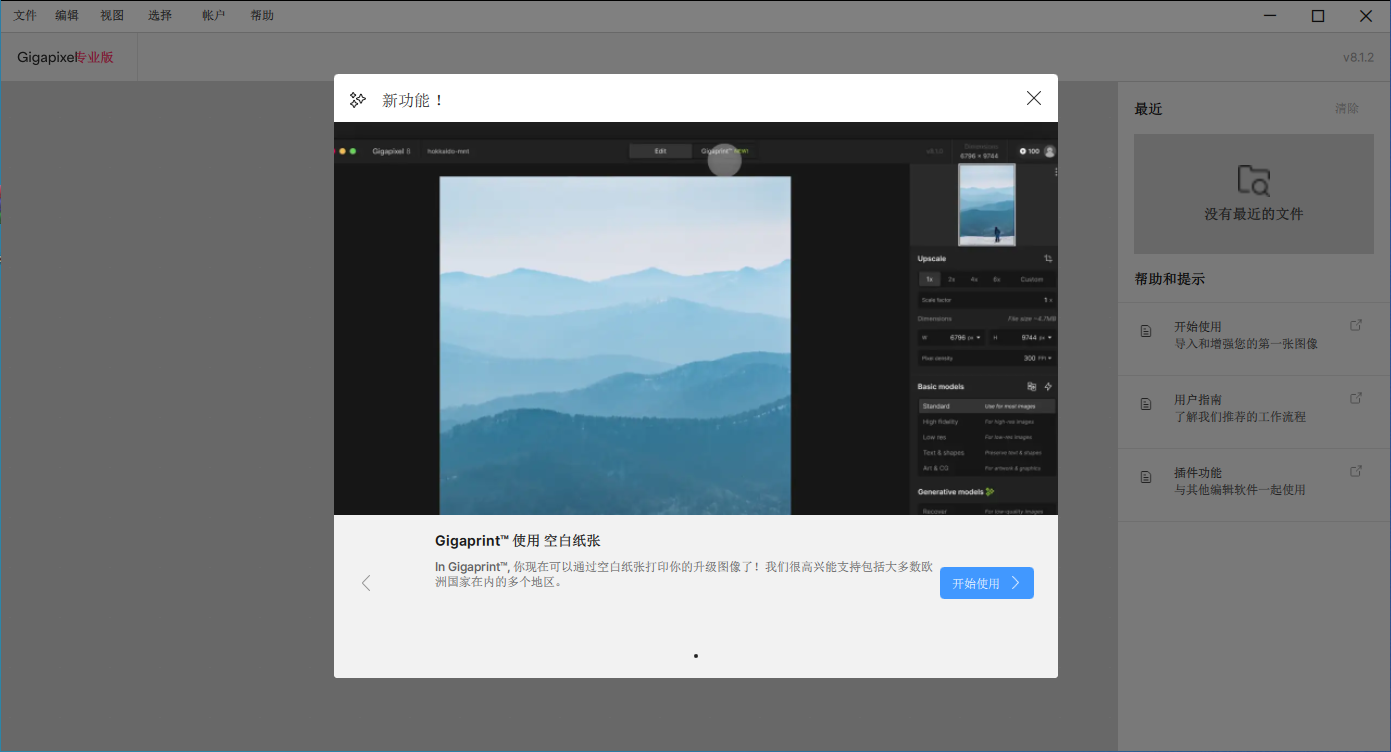Open the external link icon for 插件功能
Screen dimensions: 1391x752
(1356, 471)
